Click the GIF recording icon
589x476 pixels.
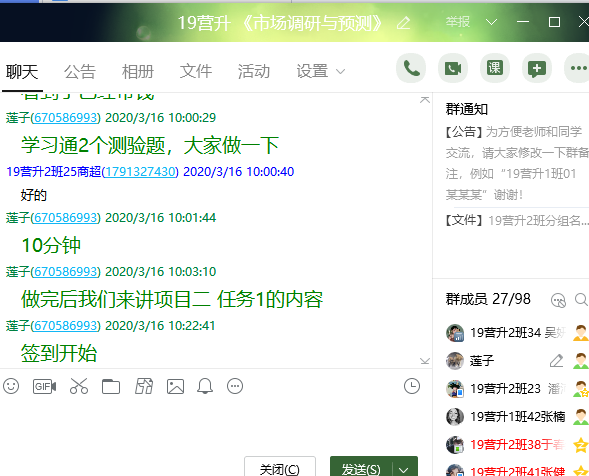point(45,386)
